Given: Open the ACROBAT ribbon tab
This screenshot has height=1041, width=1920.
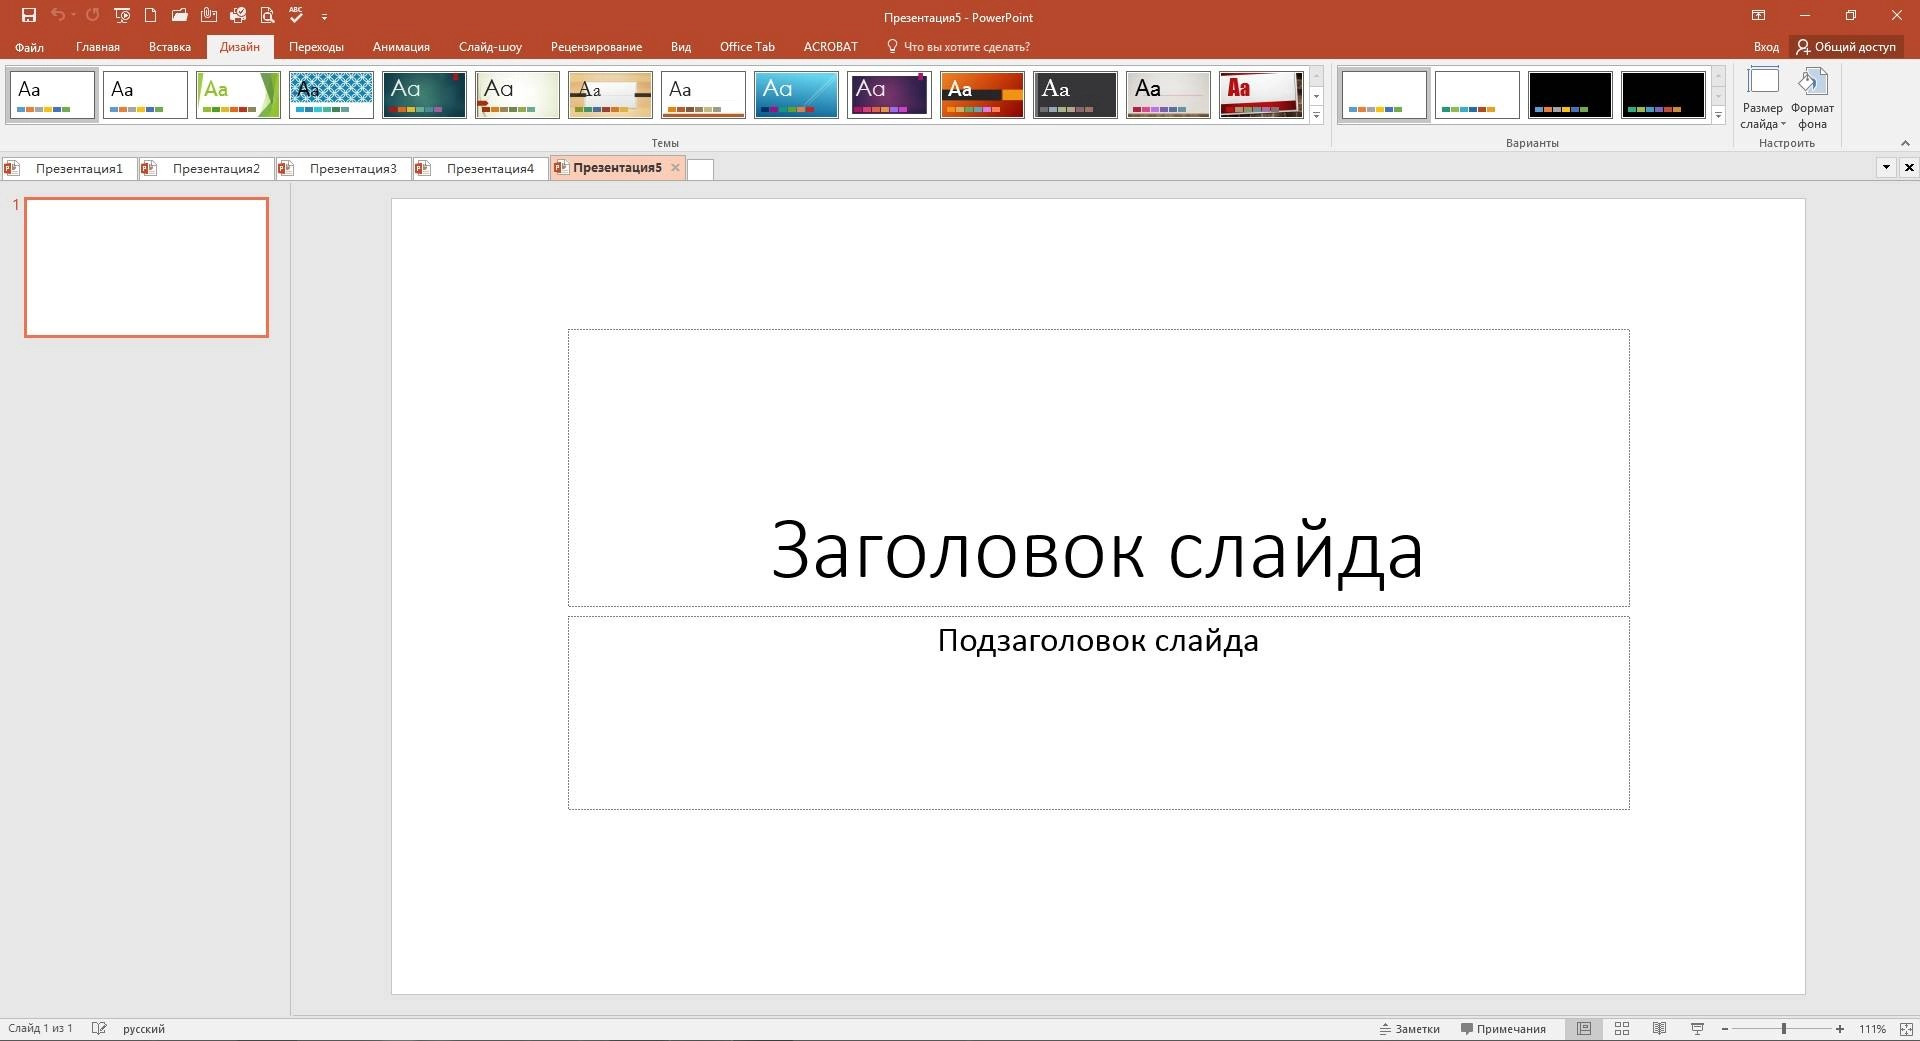Looking at the screenshot, I should pyautogui.click(x=831, y=47).
